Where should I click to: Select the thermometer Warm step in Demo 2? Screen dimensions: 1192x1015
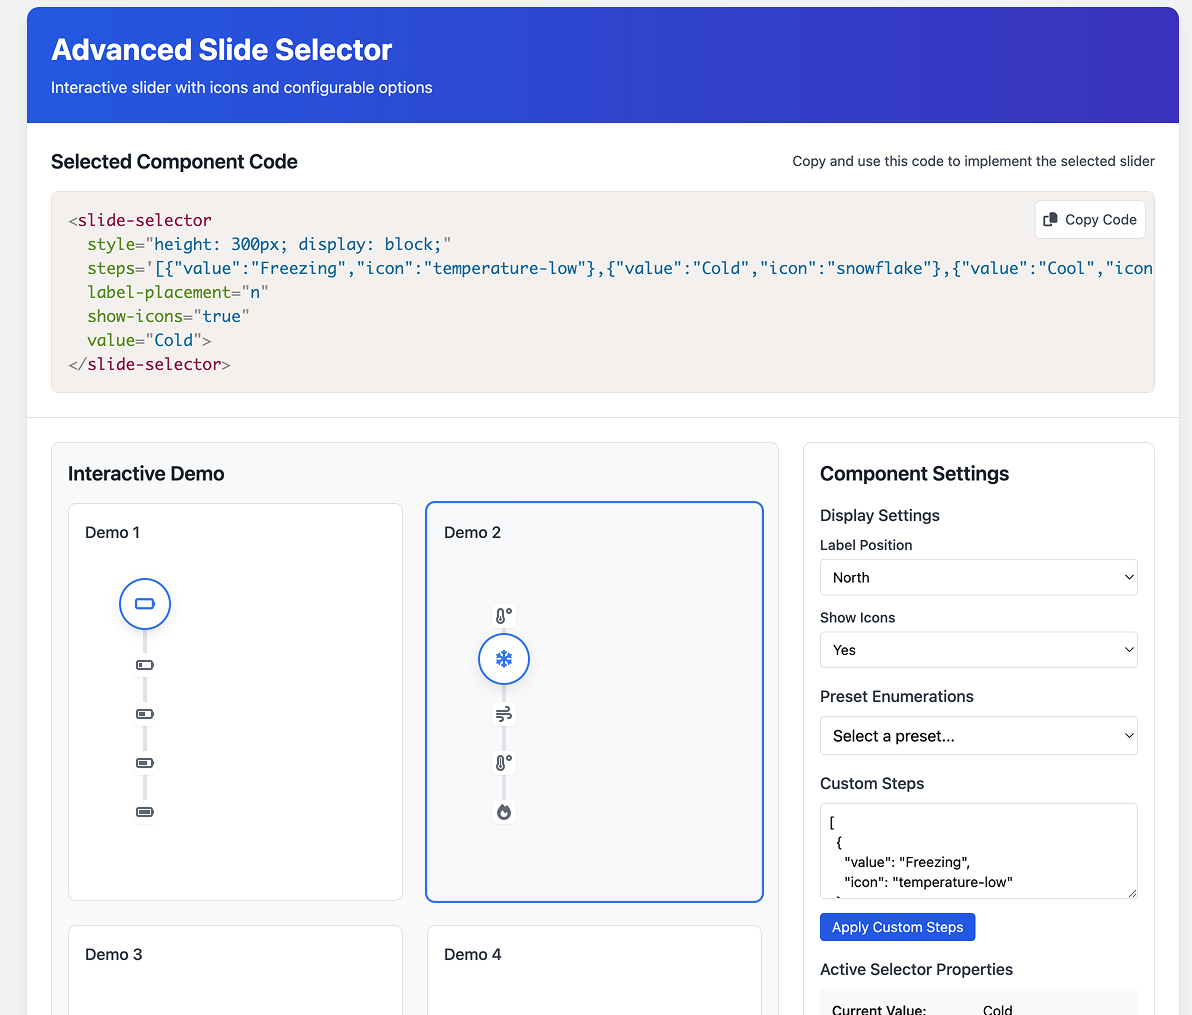[x=503, y=762]
